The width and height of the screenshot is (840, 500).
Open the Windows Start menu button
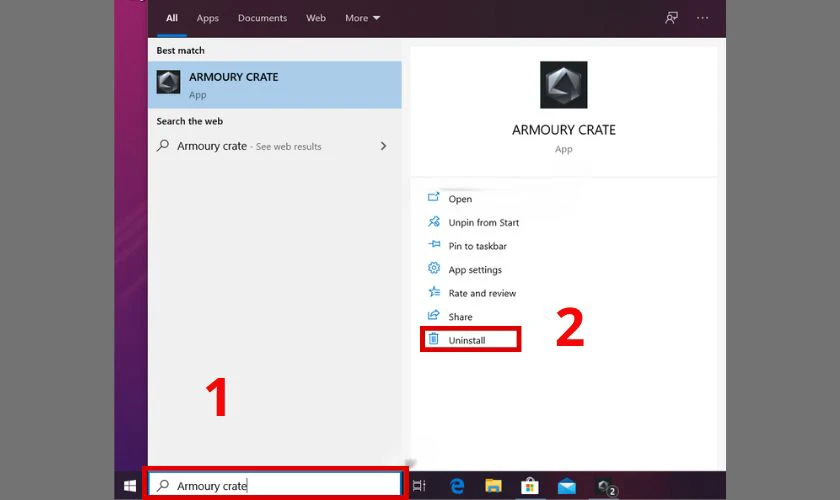point(130,486)
